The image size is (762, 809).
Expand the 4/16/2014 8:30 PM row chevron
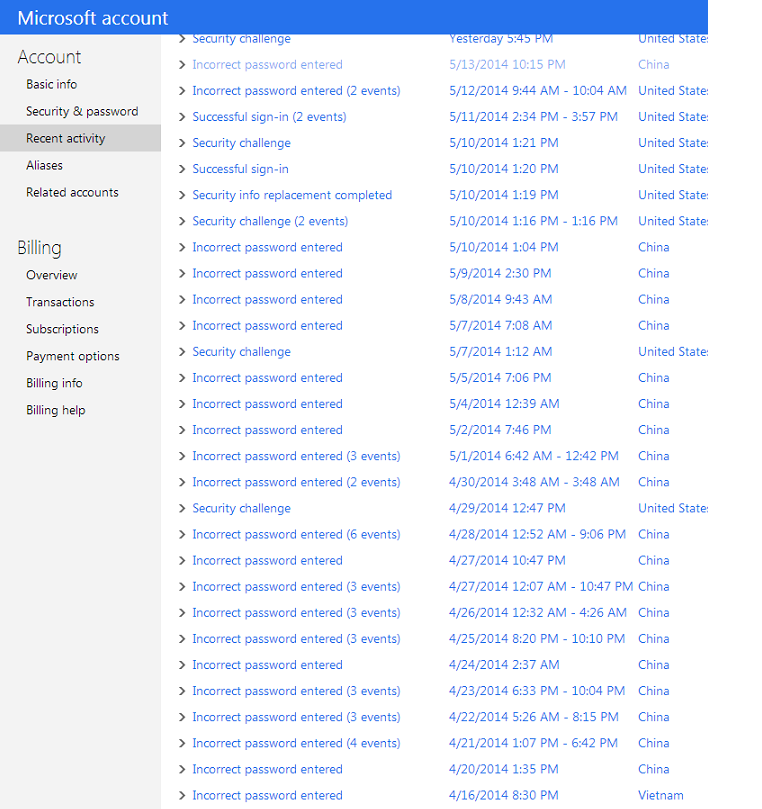[182, 796]
